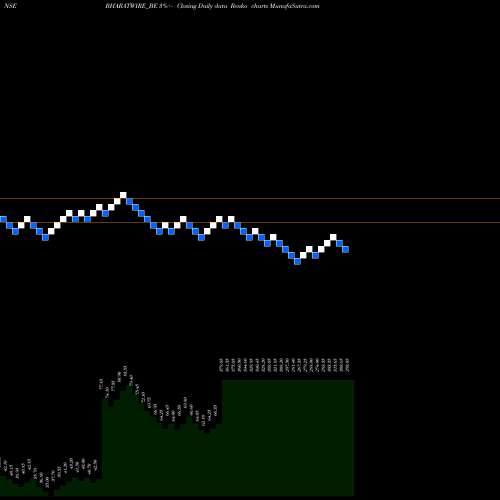Viewport: 500px width, 500px height.
Task: Click the lower orange horizontal level line
Action: coord(250,222)
